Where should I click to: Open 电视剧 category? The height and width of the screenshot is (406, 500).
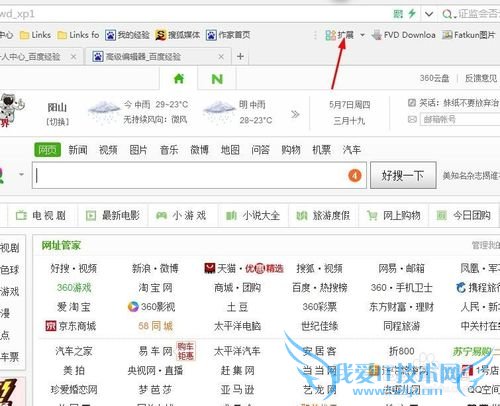click(41, 216)
